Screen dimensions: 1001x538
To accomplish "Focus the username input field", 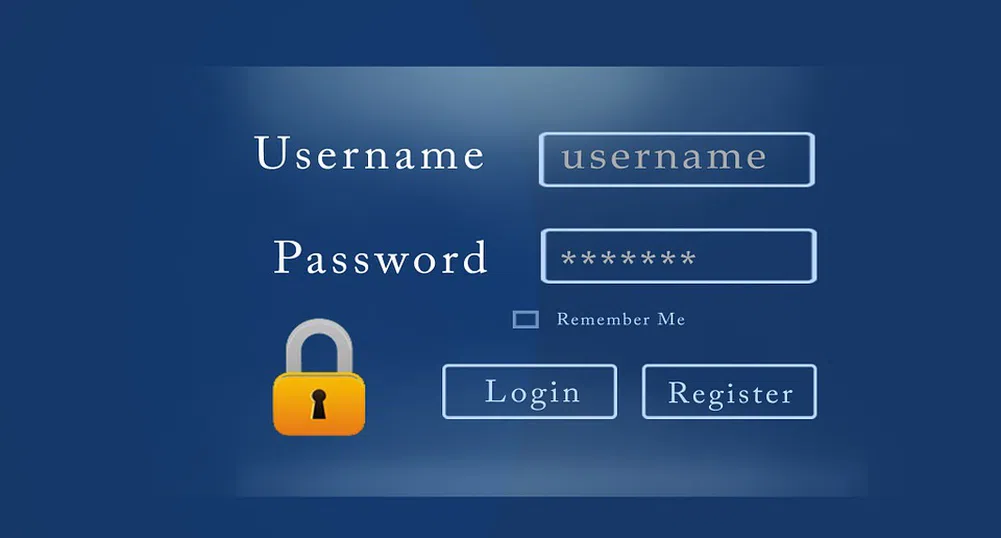I will [677, 160].
